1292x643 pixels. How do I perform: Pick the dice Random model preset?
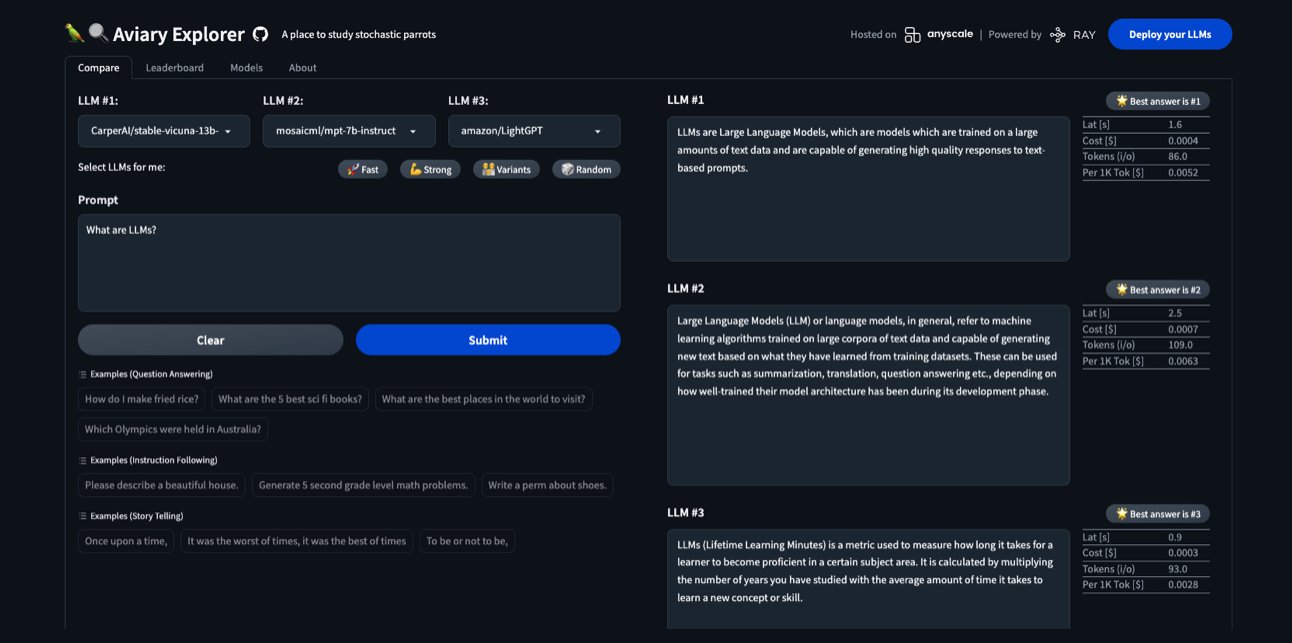pos(585,169)
